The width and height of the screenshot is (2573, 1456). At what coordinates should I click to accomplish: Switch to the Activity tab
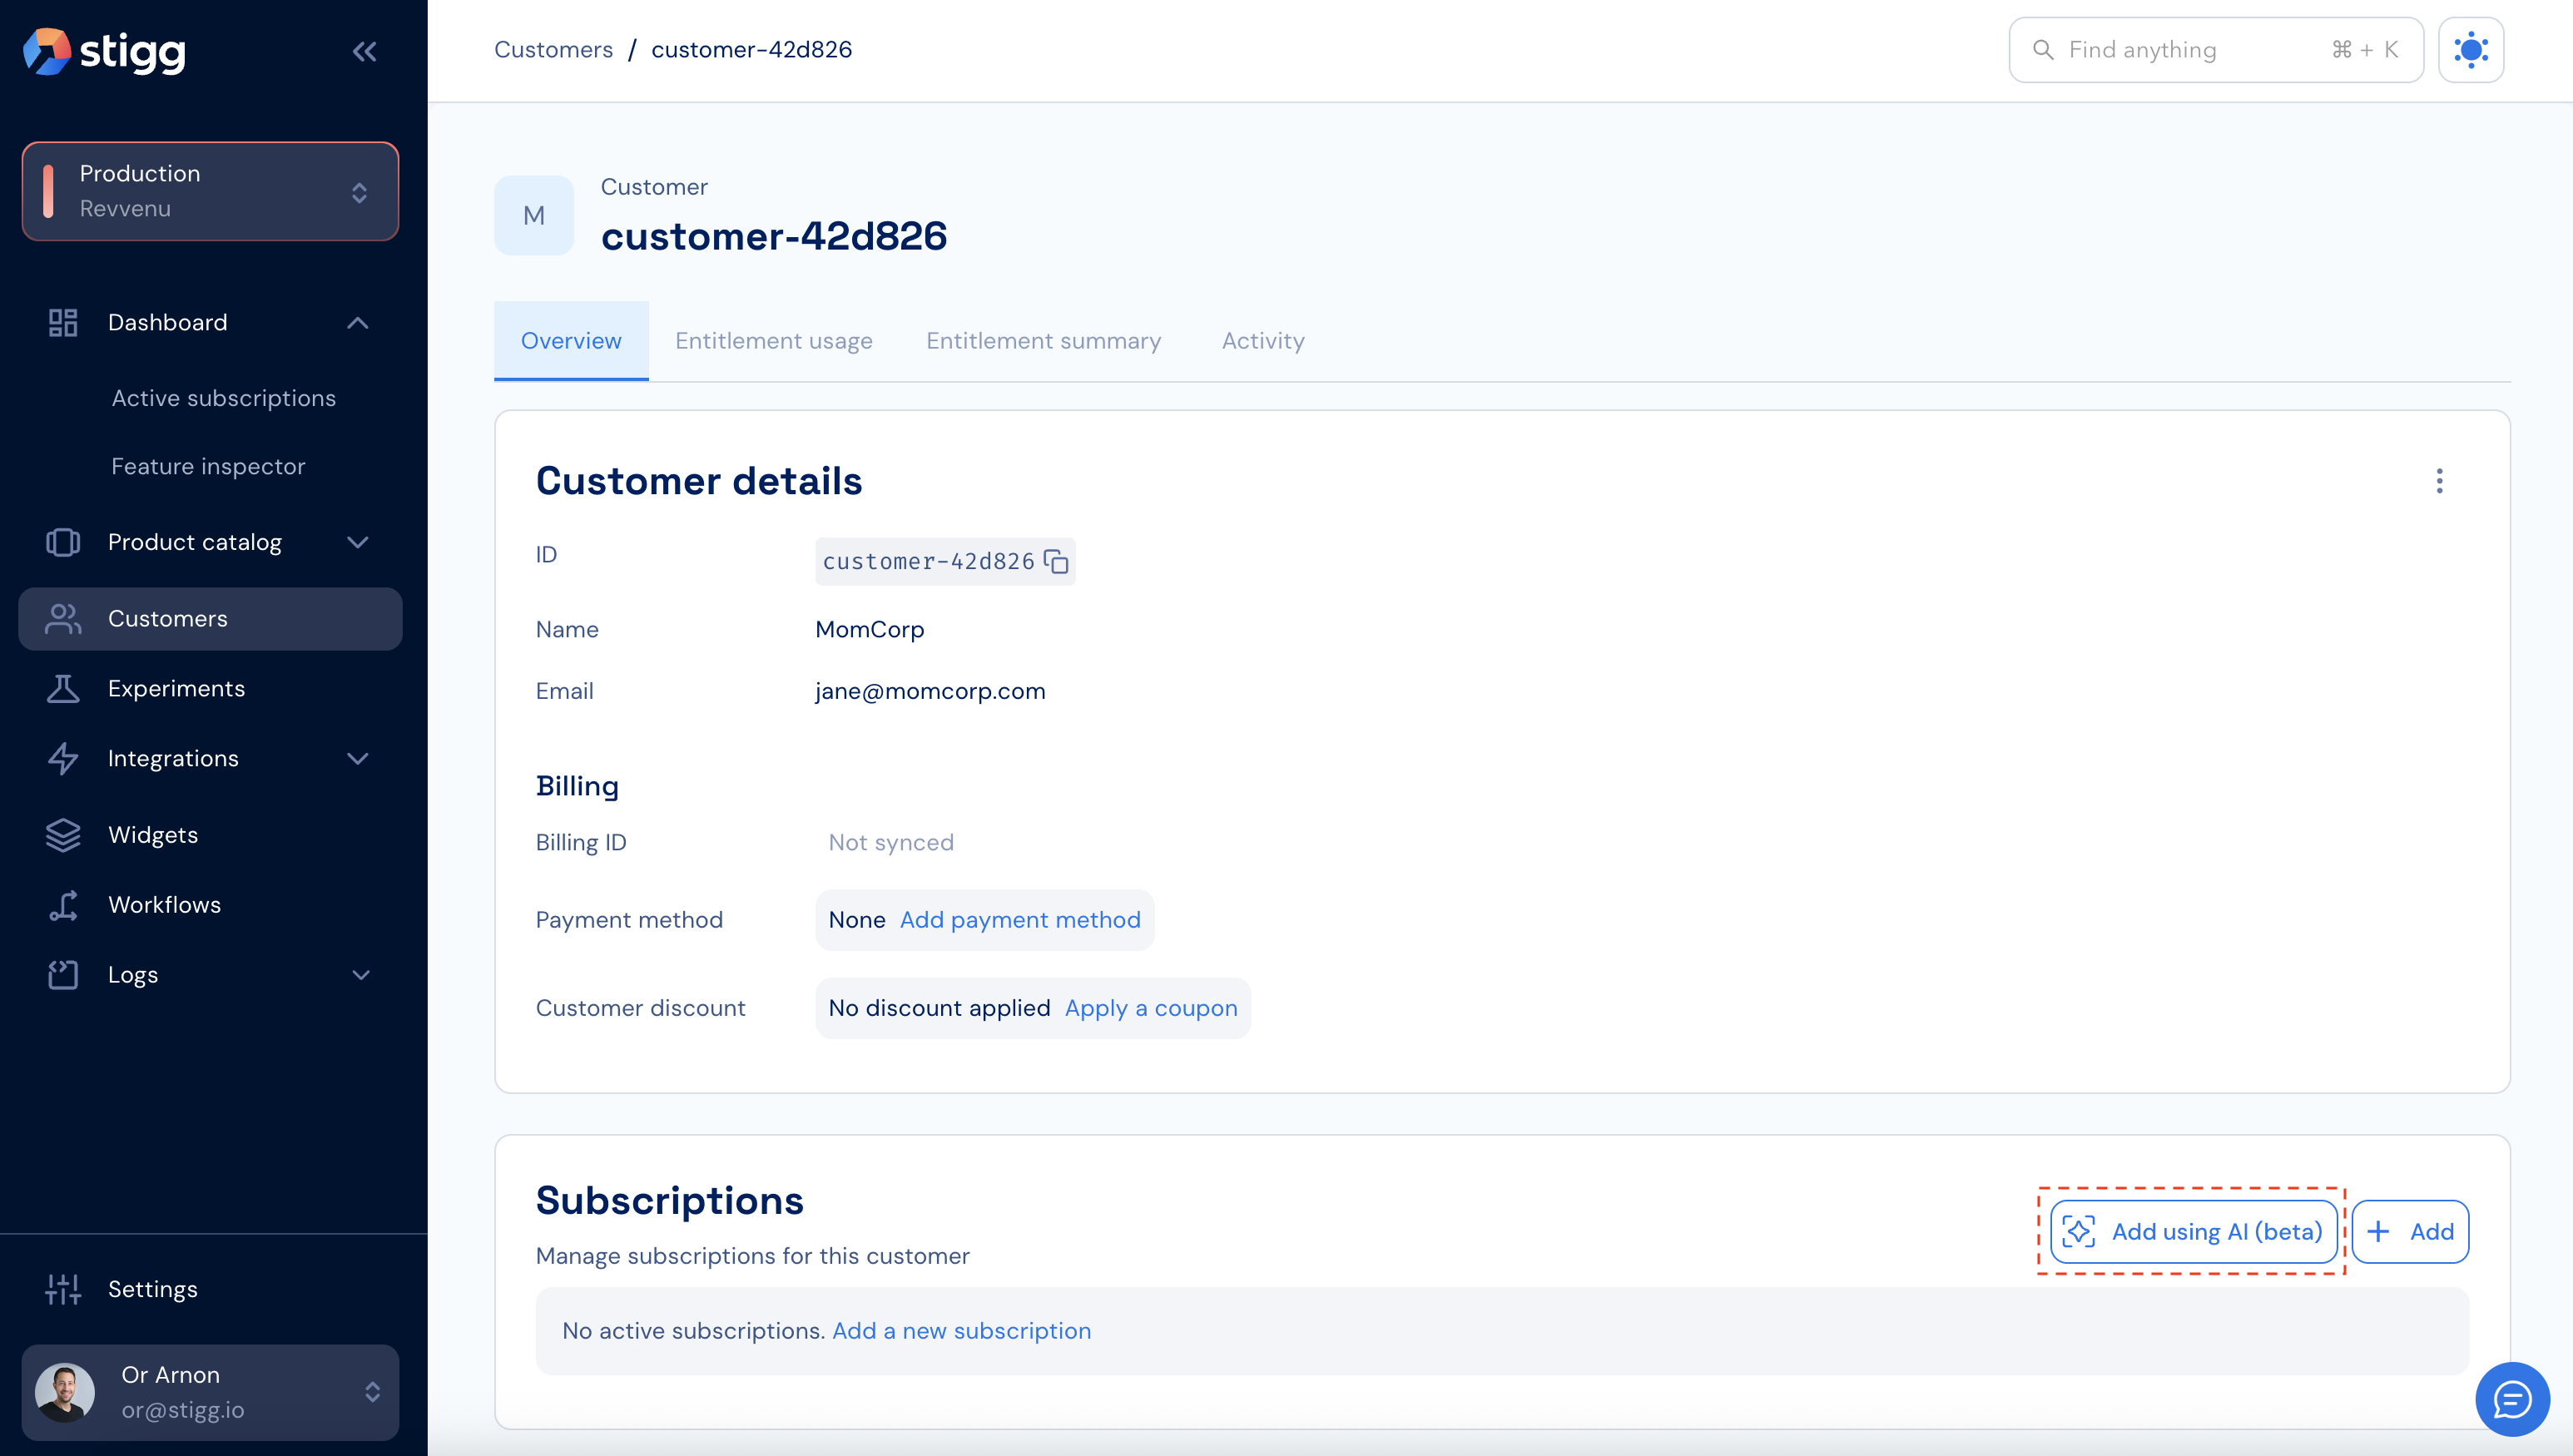[x=1262, y=341]
